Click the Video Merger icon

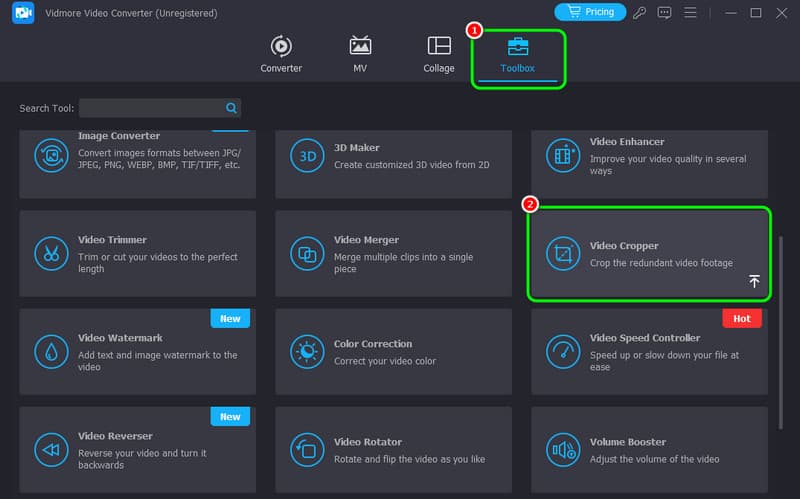tap(306, 253)
